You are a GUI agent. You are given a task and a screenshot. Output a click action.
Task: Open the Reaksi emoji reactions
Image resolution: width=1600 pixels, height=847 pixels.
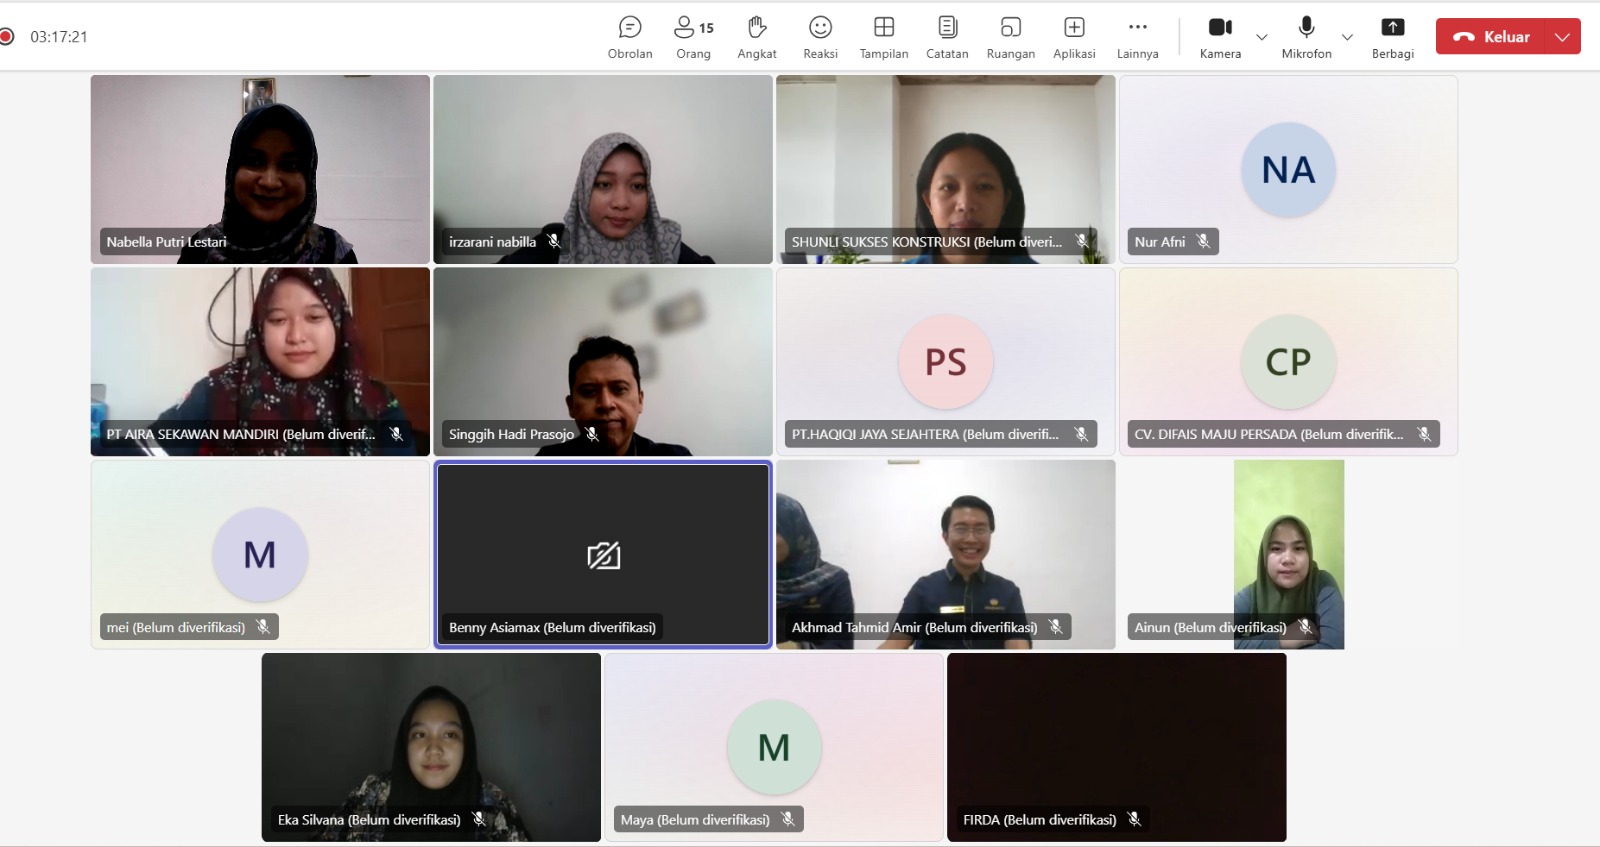820,37
